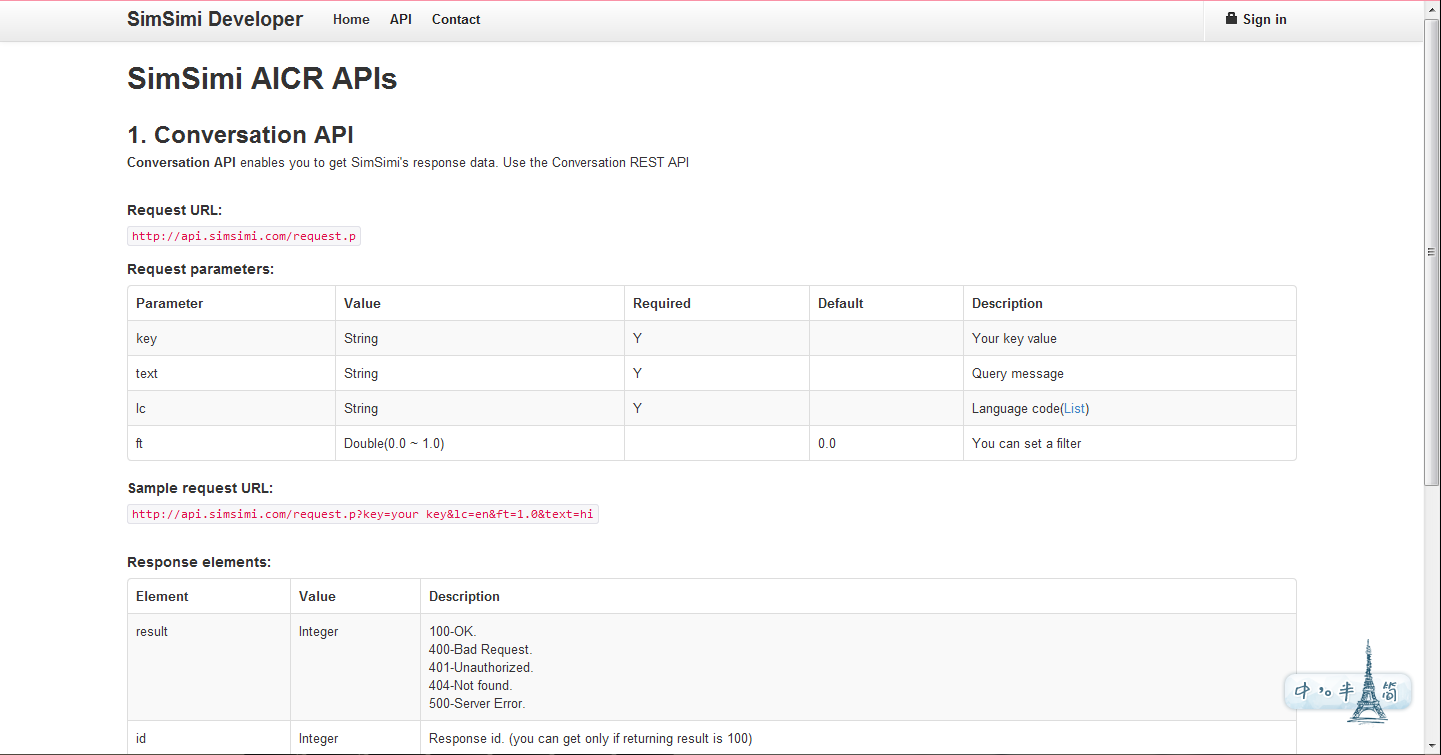Click the Sign in text link
The width and height of the screenshot is (1441, 755).
coord(1264,20)
